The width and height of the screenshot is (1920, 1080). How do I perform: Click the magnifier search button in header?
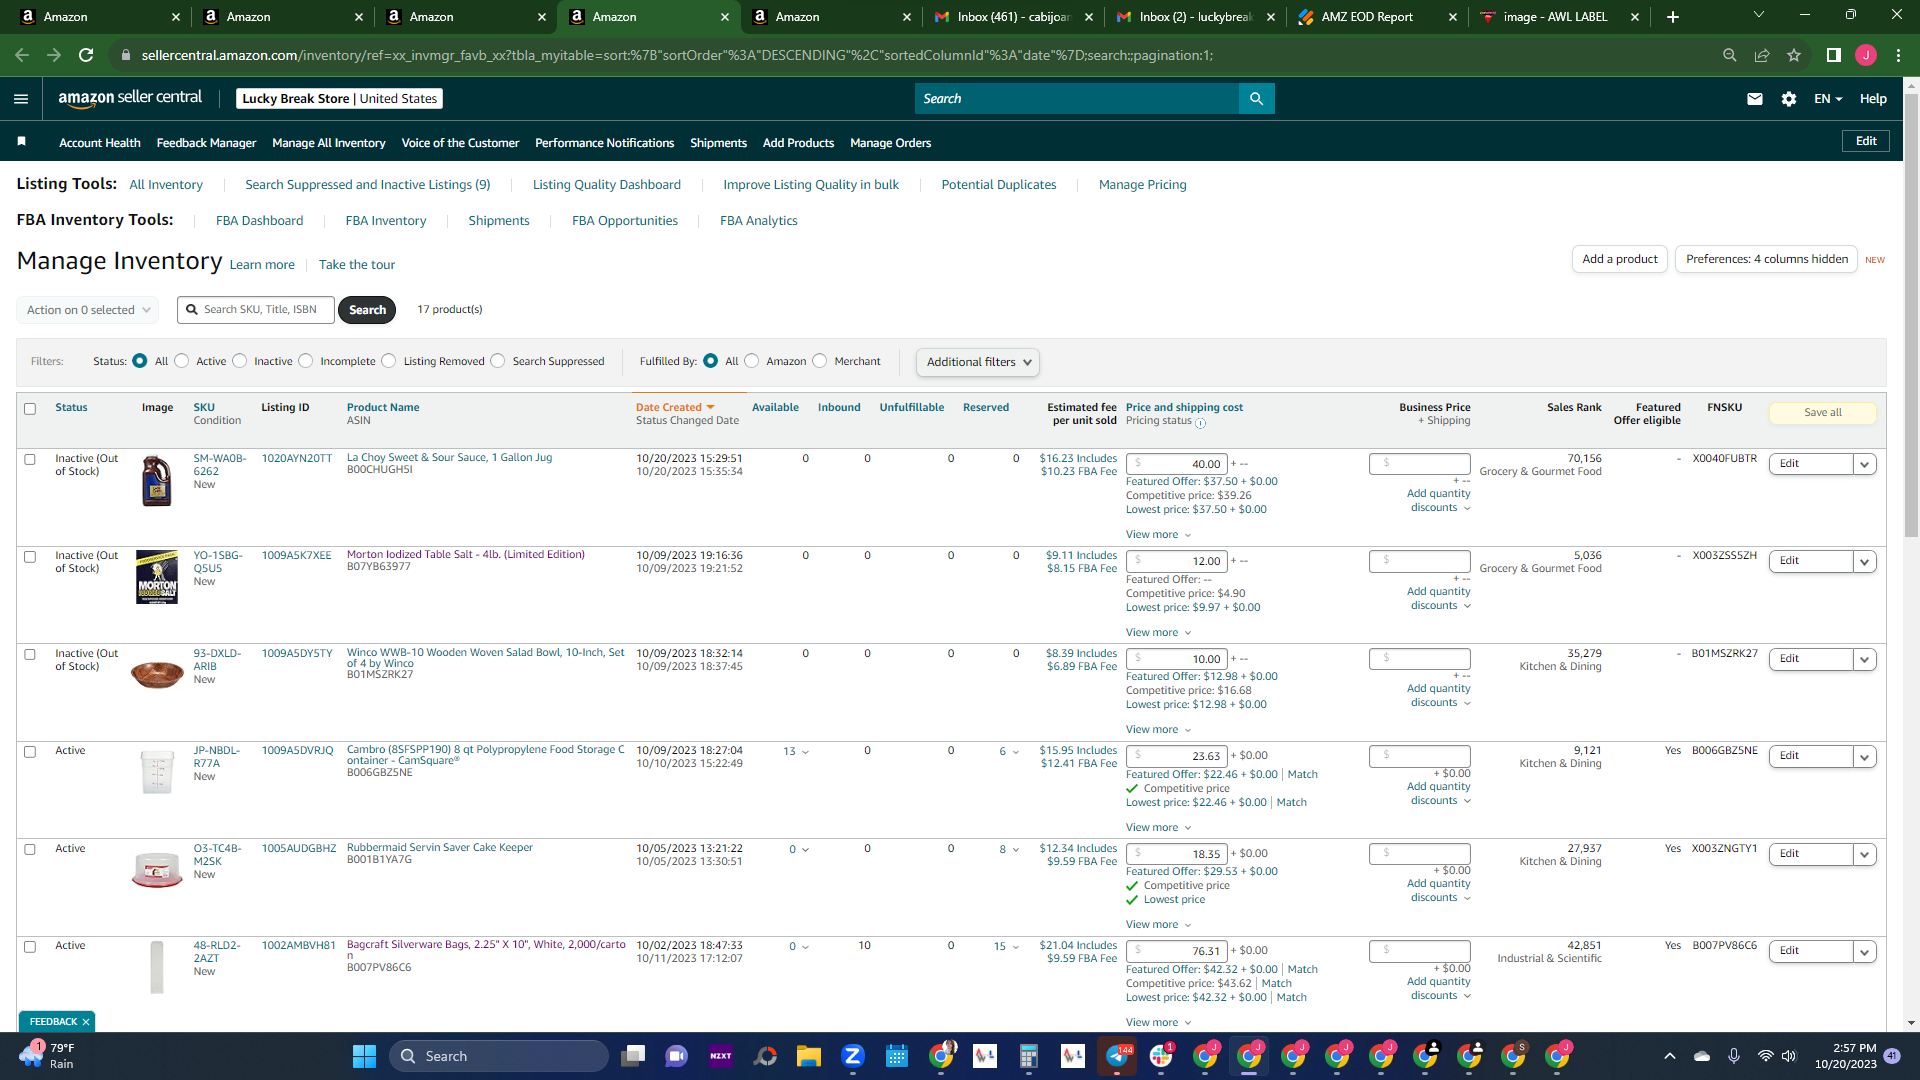tap(1256, 99)
